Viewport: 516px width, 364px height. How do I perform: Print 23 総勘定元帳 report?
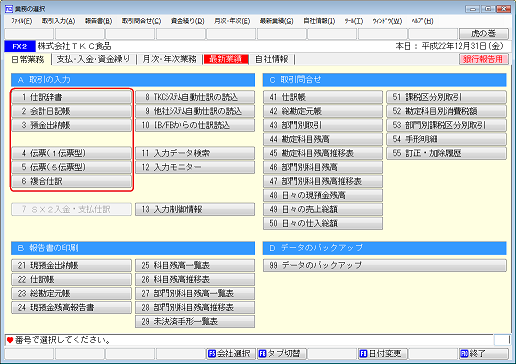point(71,293)
